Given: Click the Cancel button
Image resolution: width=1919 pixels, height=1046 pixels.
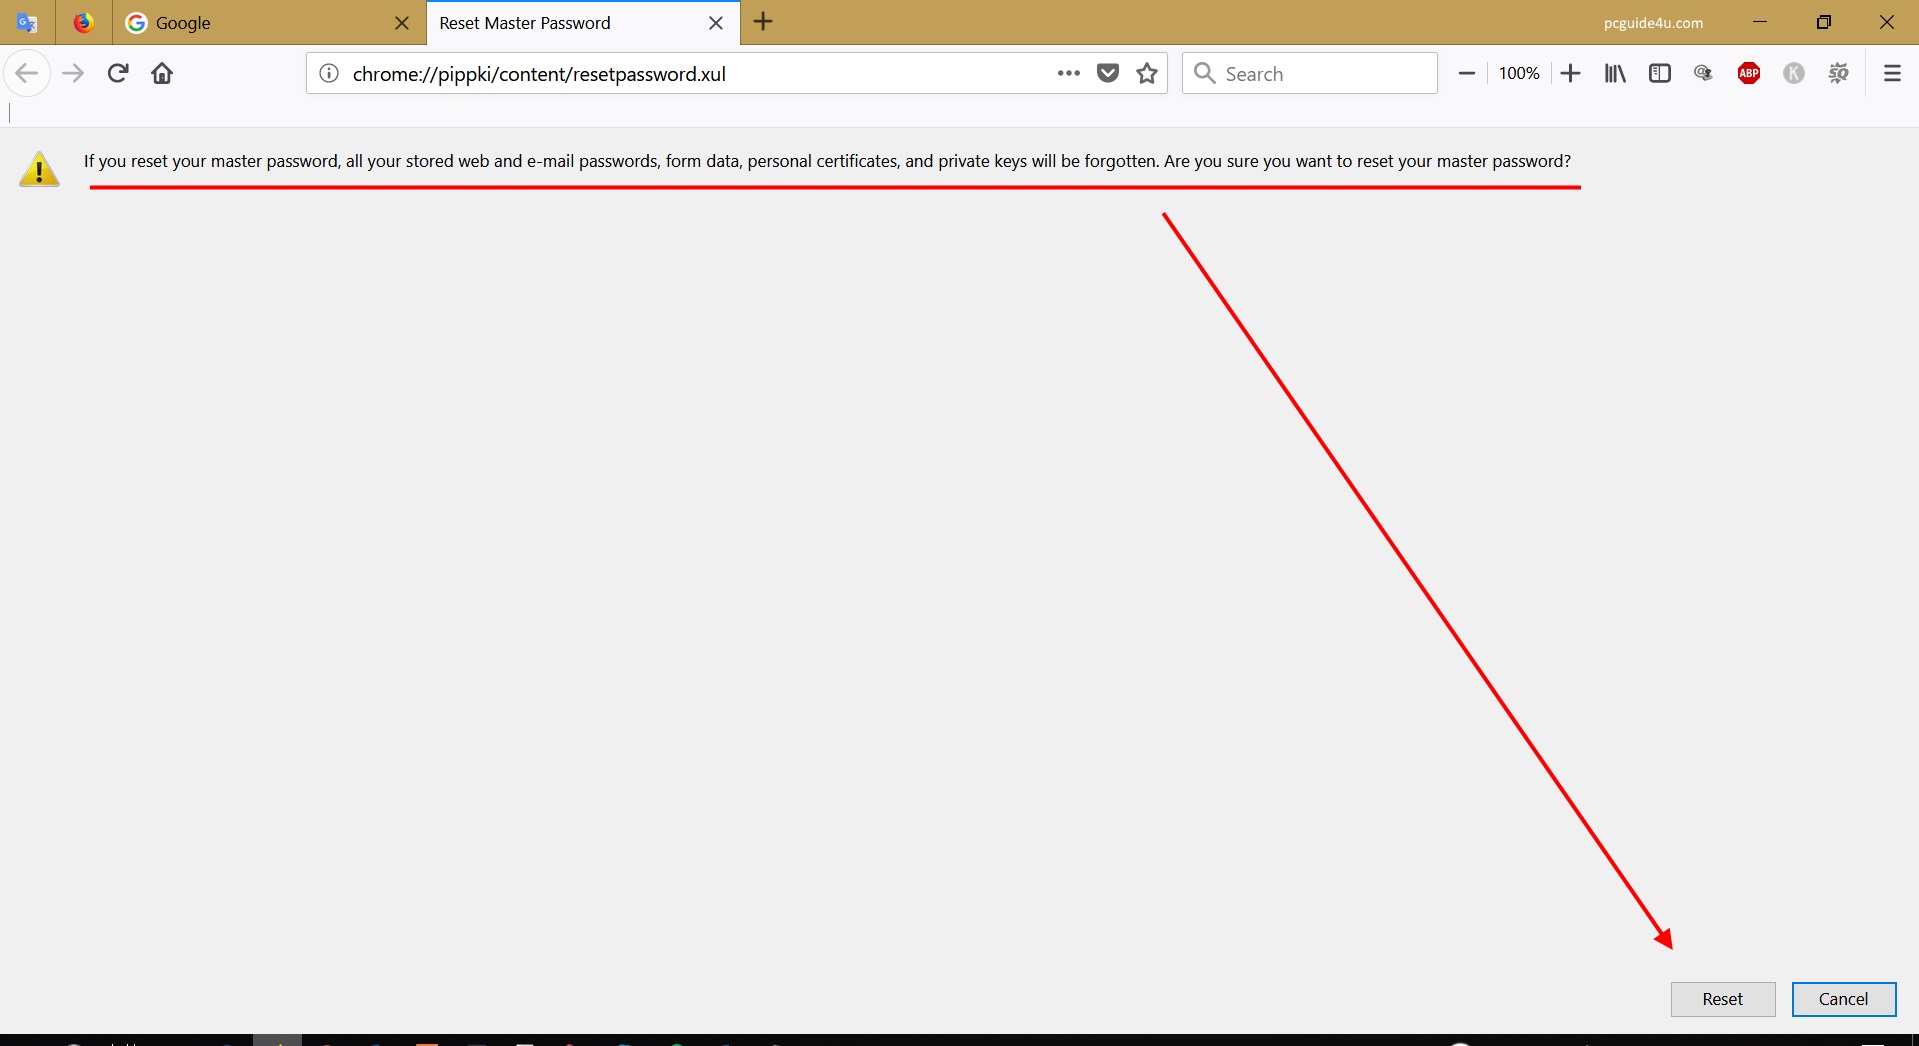Looking at the screenshot, I should tap(1843, 999).
